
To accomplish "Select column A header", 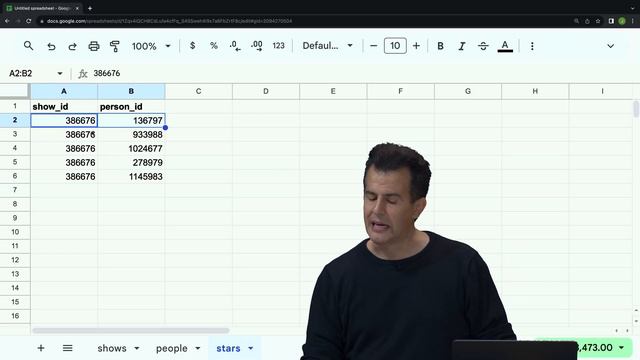I will (x=64, y=91).
